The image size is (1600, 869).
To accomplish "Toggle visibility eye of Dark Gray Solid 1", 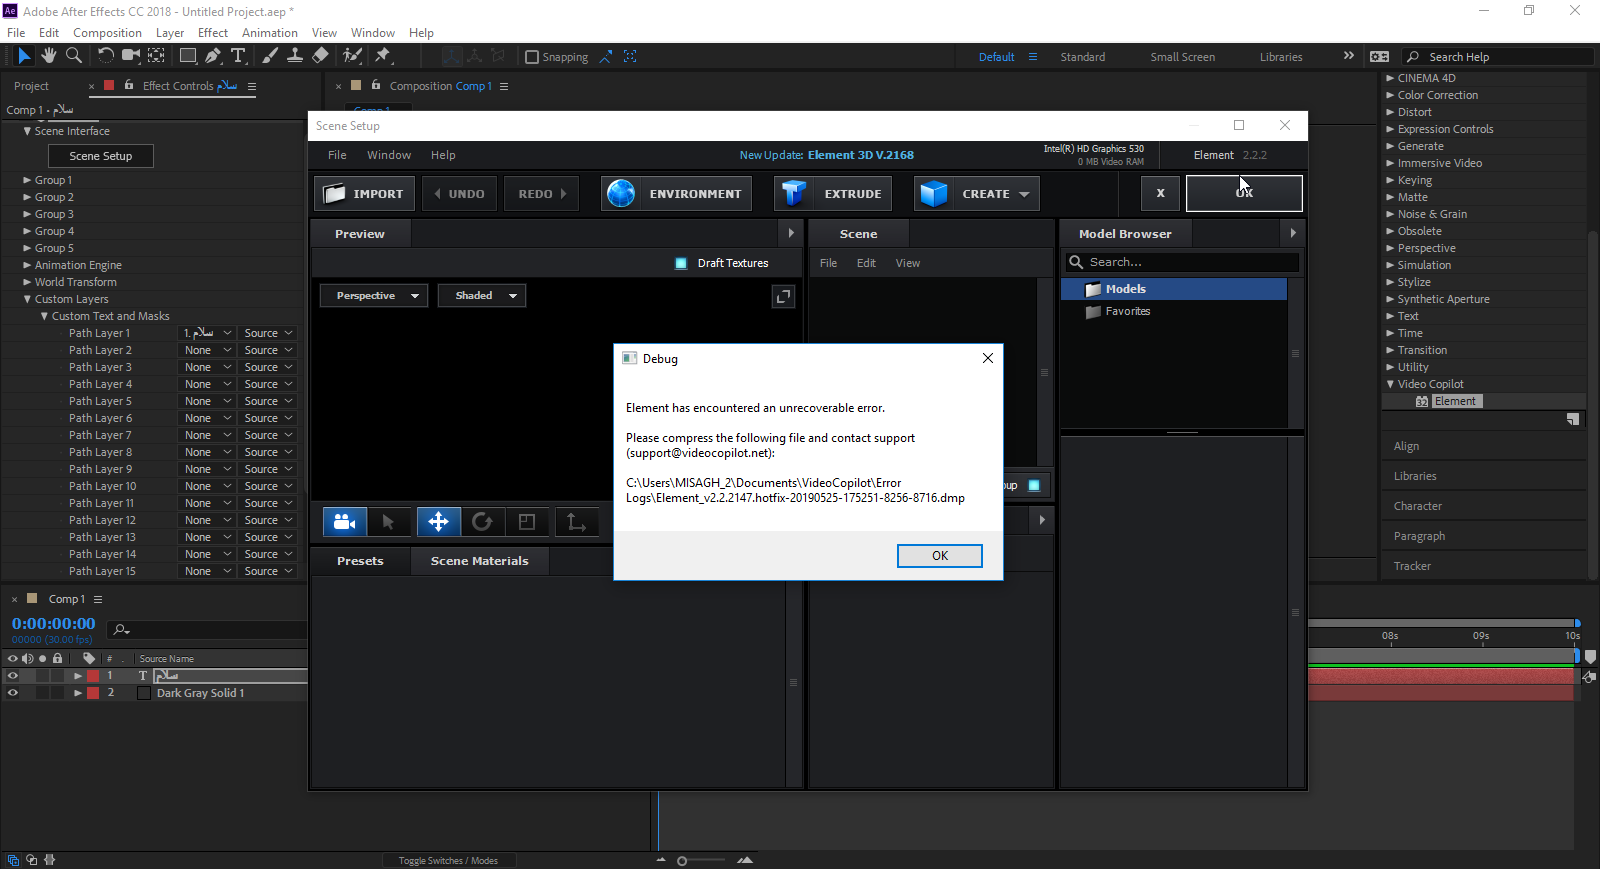I will point(13,693).
